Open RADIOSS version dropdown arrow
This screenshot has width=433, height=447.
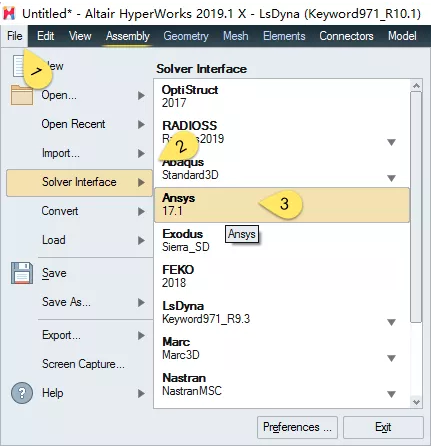tap(391, 142)
